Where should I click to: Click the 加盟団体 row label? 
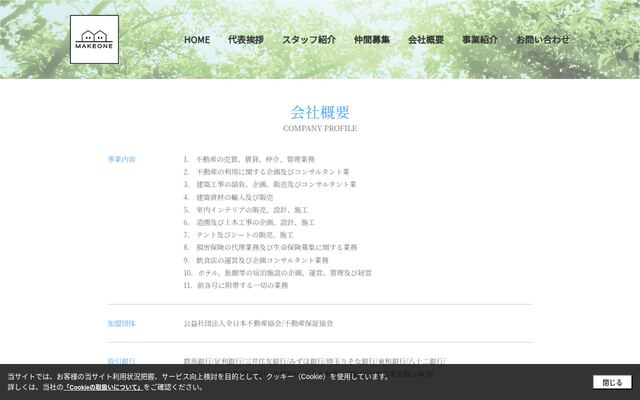pos(122,323)
